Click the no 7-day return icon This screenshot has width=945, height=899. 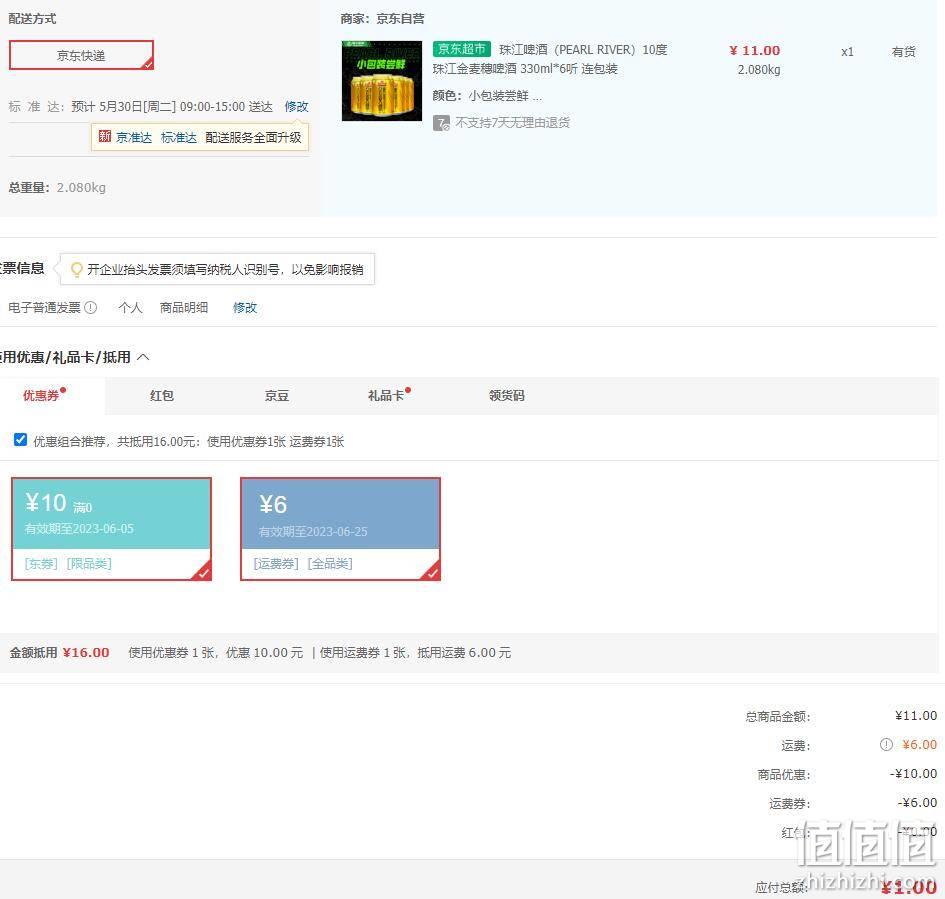point(441,123)
